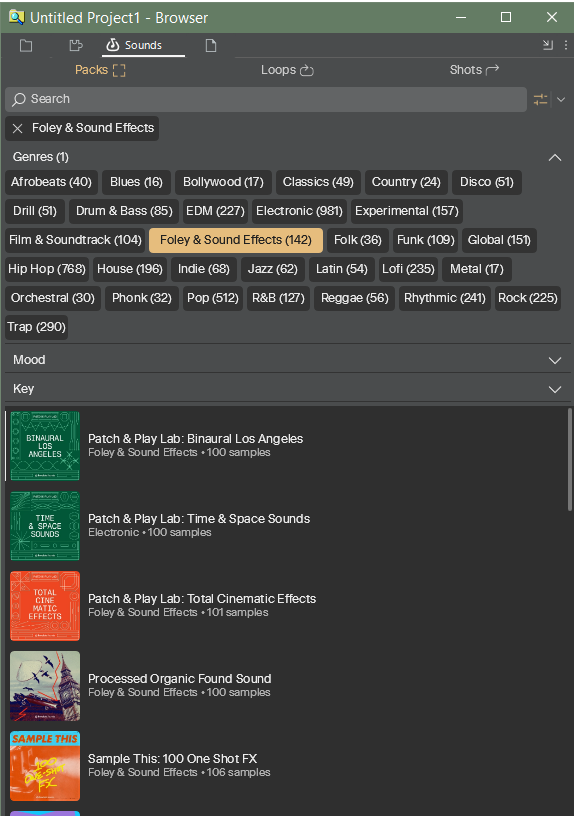
Task: Toggle the Afrobeats (40) genre tag
Action: point(51,182)
